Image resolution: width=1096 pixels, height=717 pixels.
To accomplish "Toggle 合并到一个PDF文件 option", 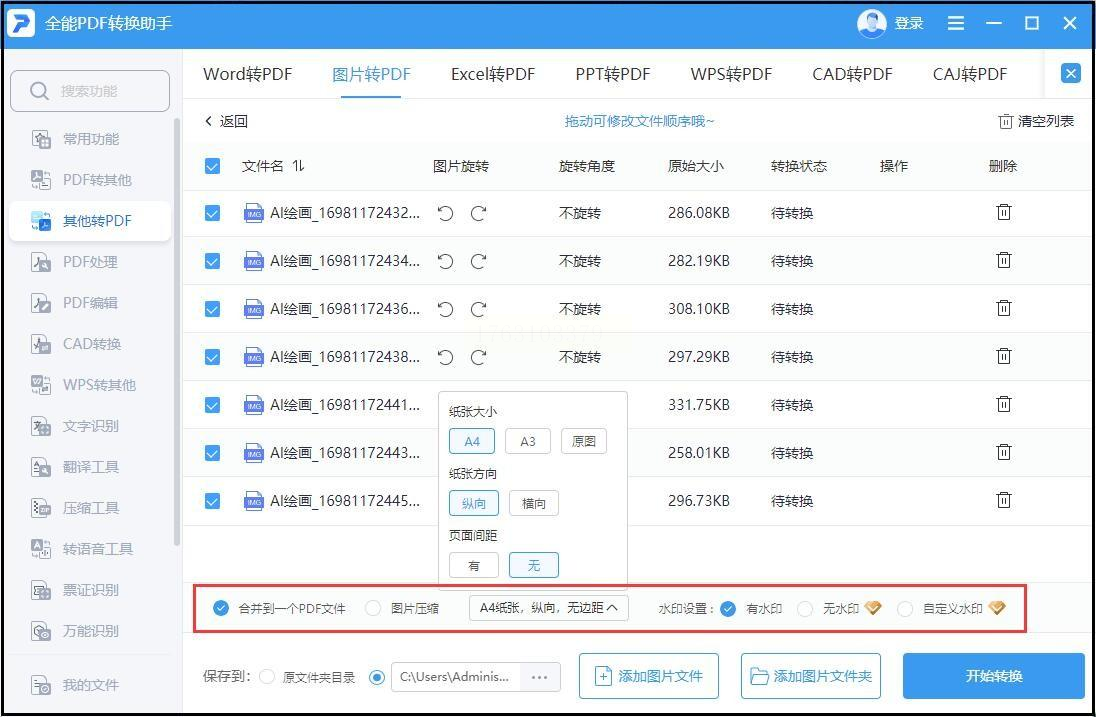I will click(x=221, y=608).
